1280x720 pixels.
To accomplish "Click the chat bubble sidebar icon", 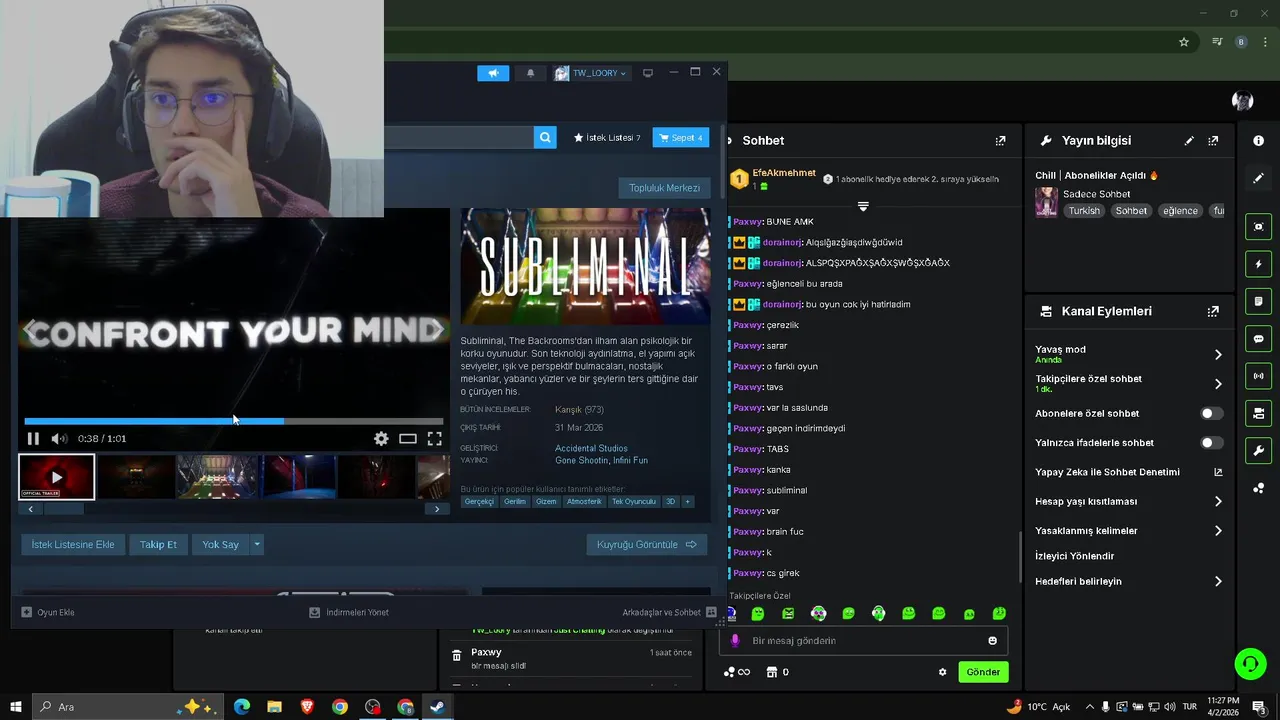I will tap(1258, 339).
